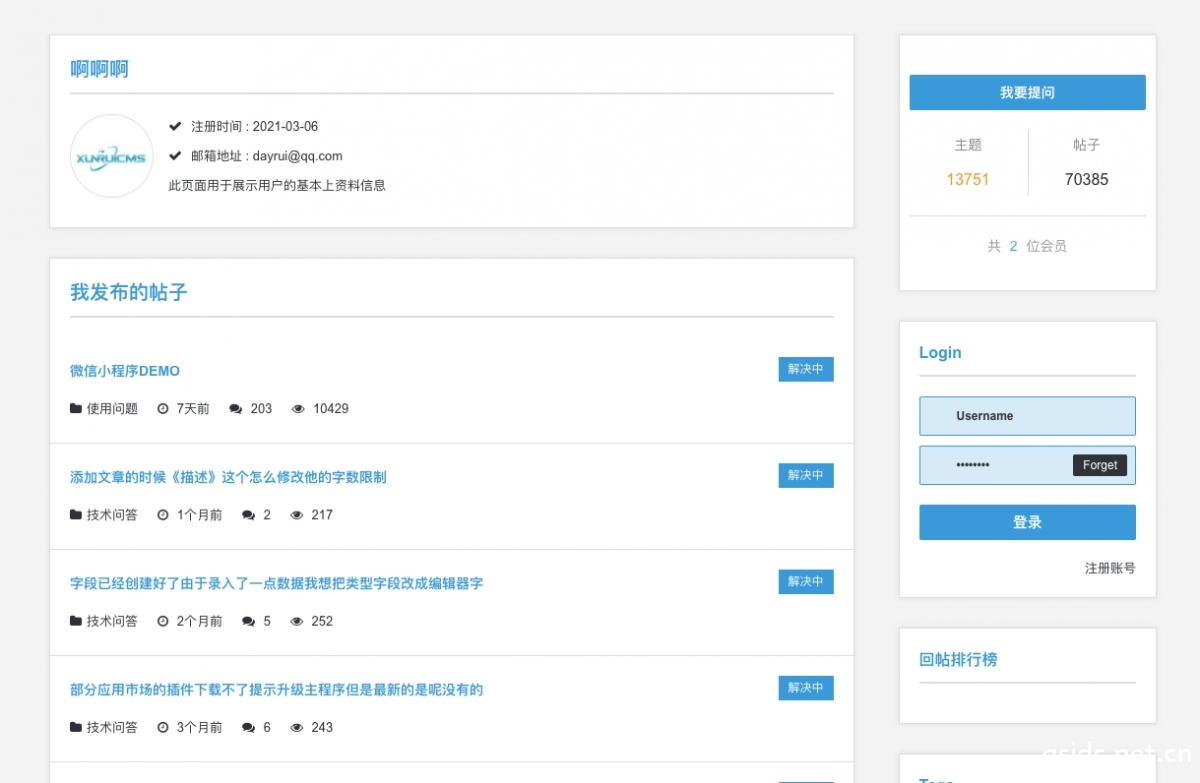The width and height of the screenshot is (1200, 783).
Task: Click 解决中 badge for 添加文章 post
Action: [x=806, y=475]
